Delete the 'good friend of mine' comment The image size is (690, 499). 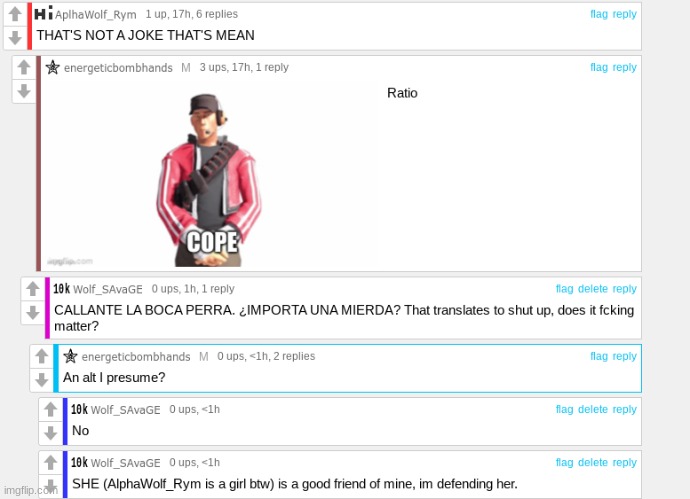(x=593, y=462)
